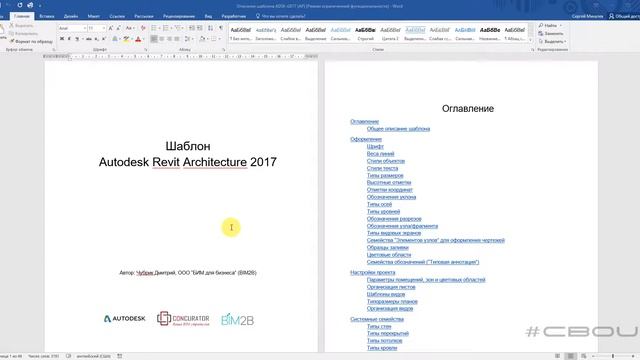Click the proofing language indicator in status bar
Viewport: 640px width, 360px height.
click(x=93, y=356)
